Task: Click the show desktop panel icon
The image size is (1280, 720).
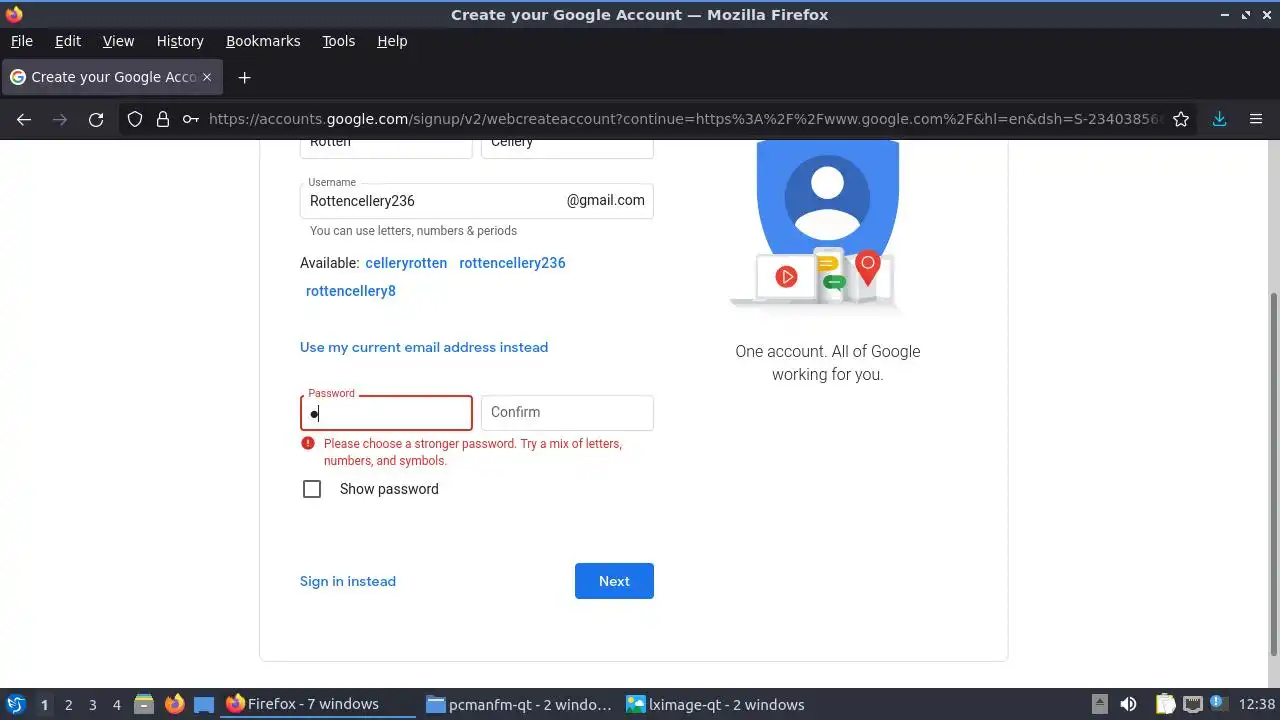Action: pyautogui.click(x=204, y=704)
